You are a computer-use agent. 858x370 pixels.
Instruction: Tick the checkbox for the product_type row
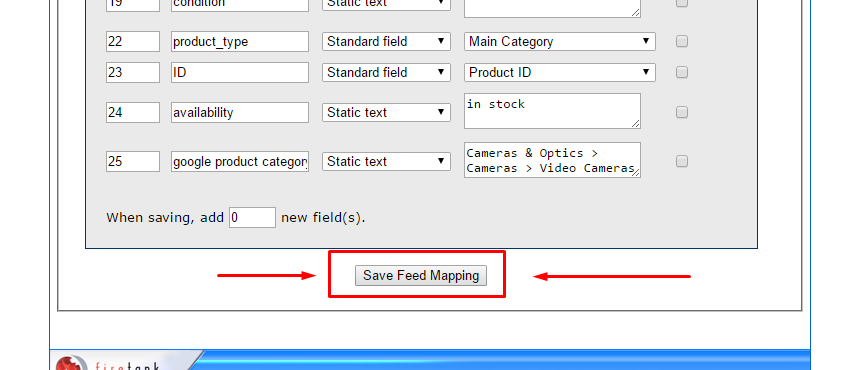(x=681, y=41)
